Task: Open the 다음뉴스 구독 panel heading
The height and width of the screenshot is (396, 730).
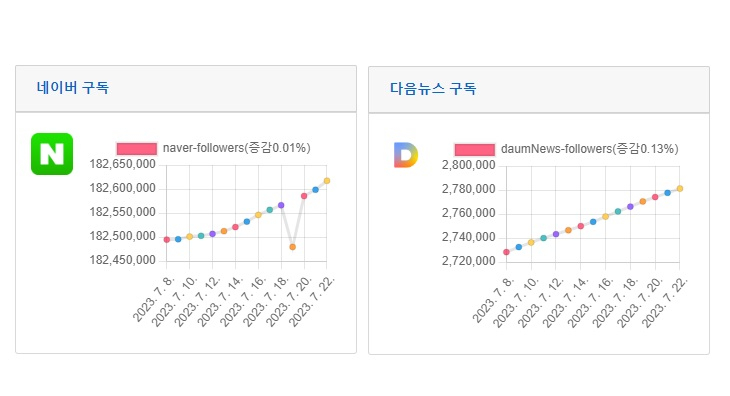Action: coord(433,88)
